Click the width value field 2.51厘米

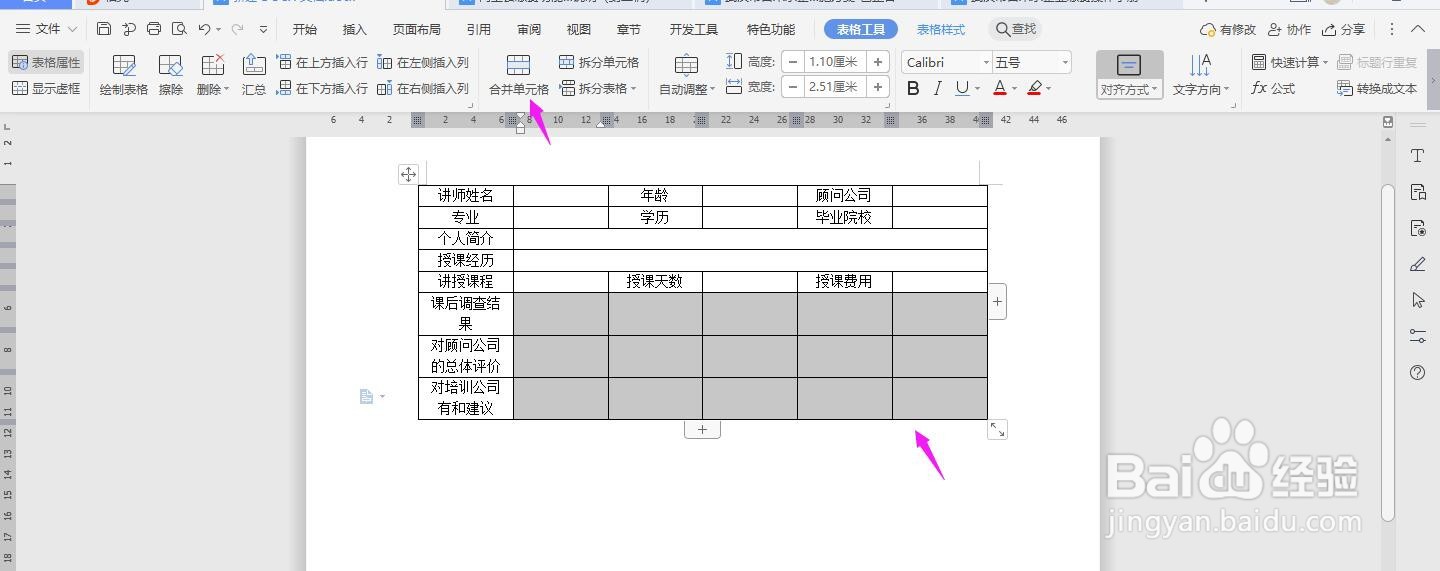pos(835,87)
